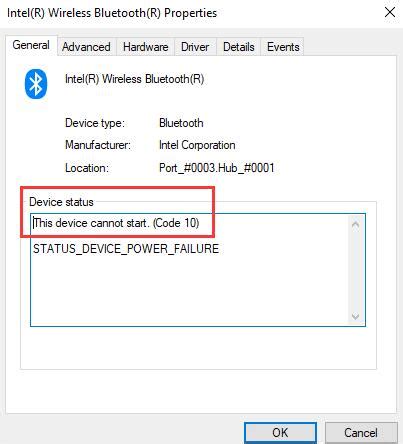Click the dialog title bar text
Viewport: 403px width, 444px height.
click(x=112, y=13)
